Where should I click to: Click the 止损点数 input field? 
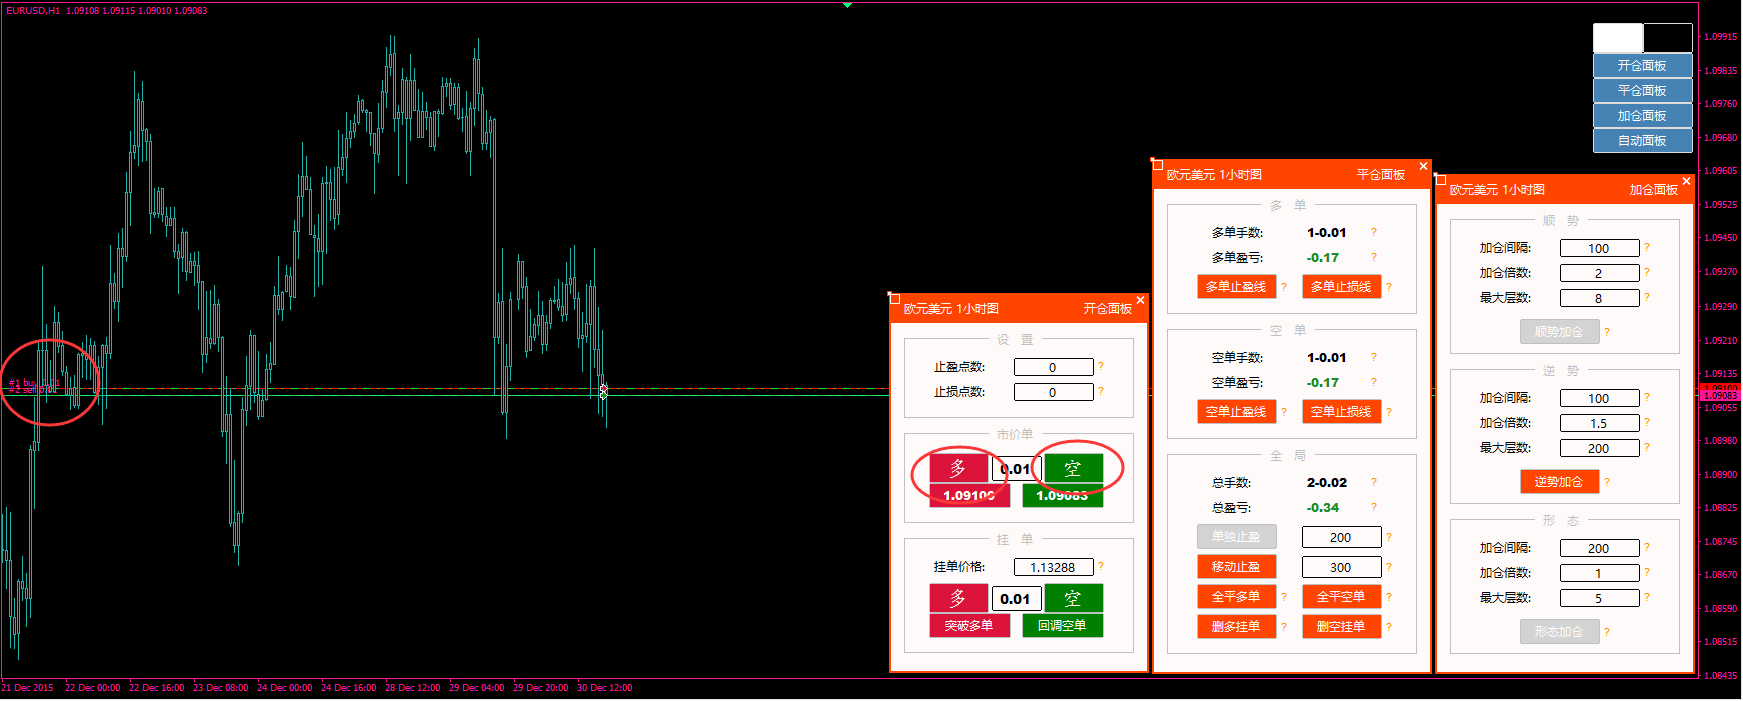click(x=1053, y=392)
